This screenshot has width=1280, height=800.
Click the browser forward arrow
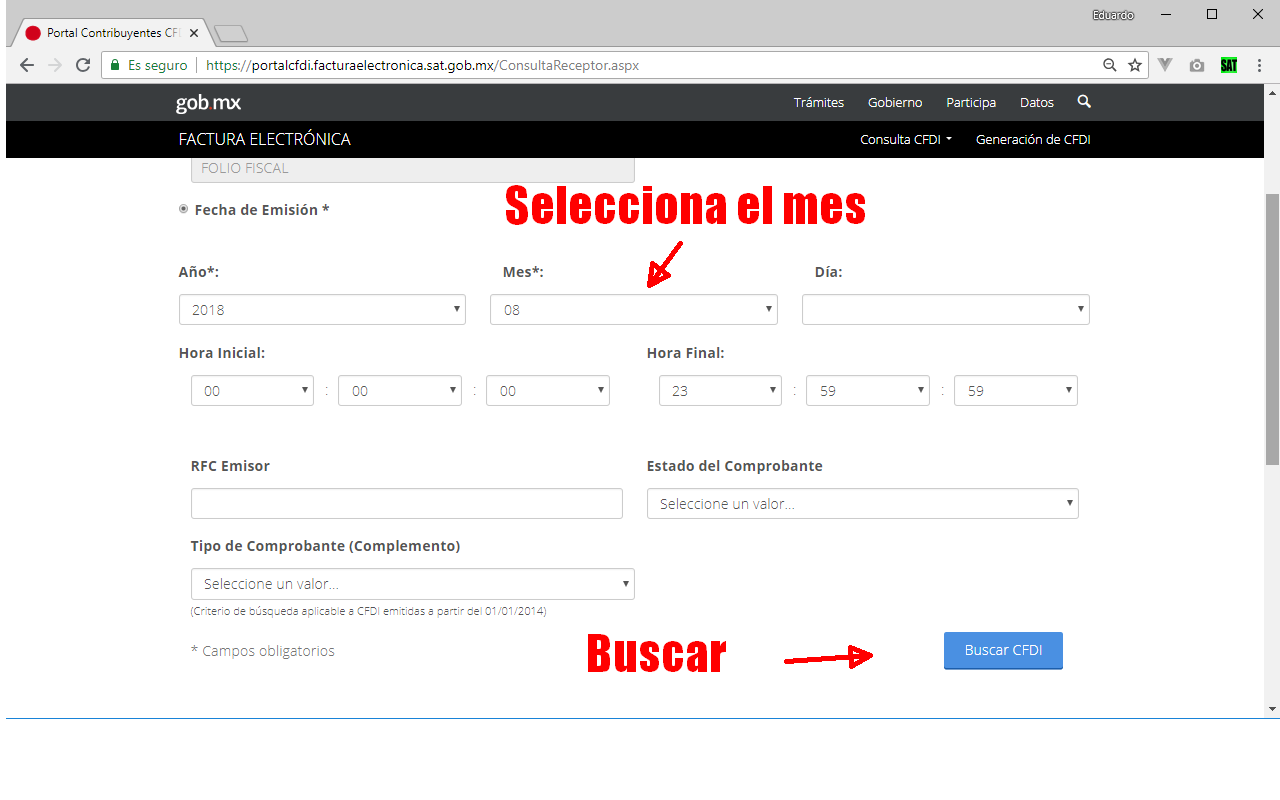pyautogui.click(x=55, y=65)
